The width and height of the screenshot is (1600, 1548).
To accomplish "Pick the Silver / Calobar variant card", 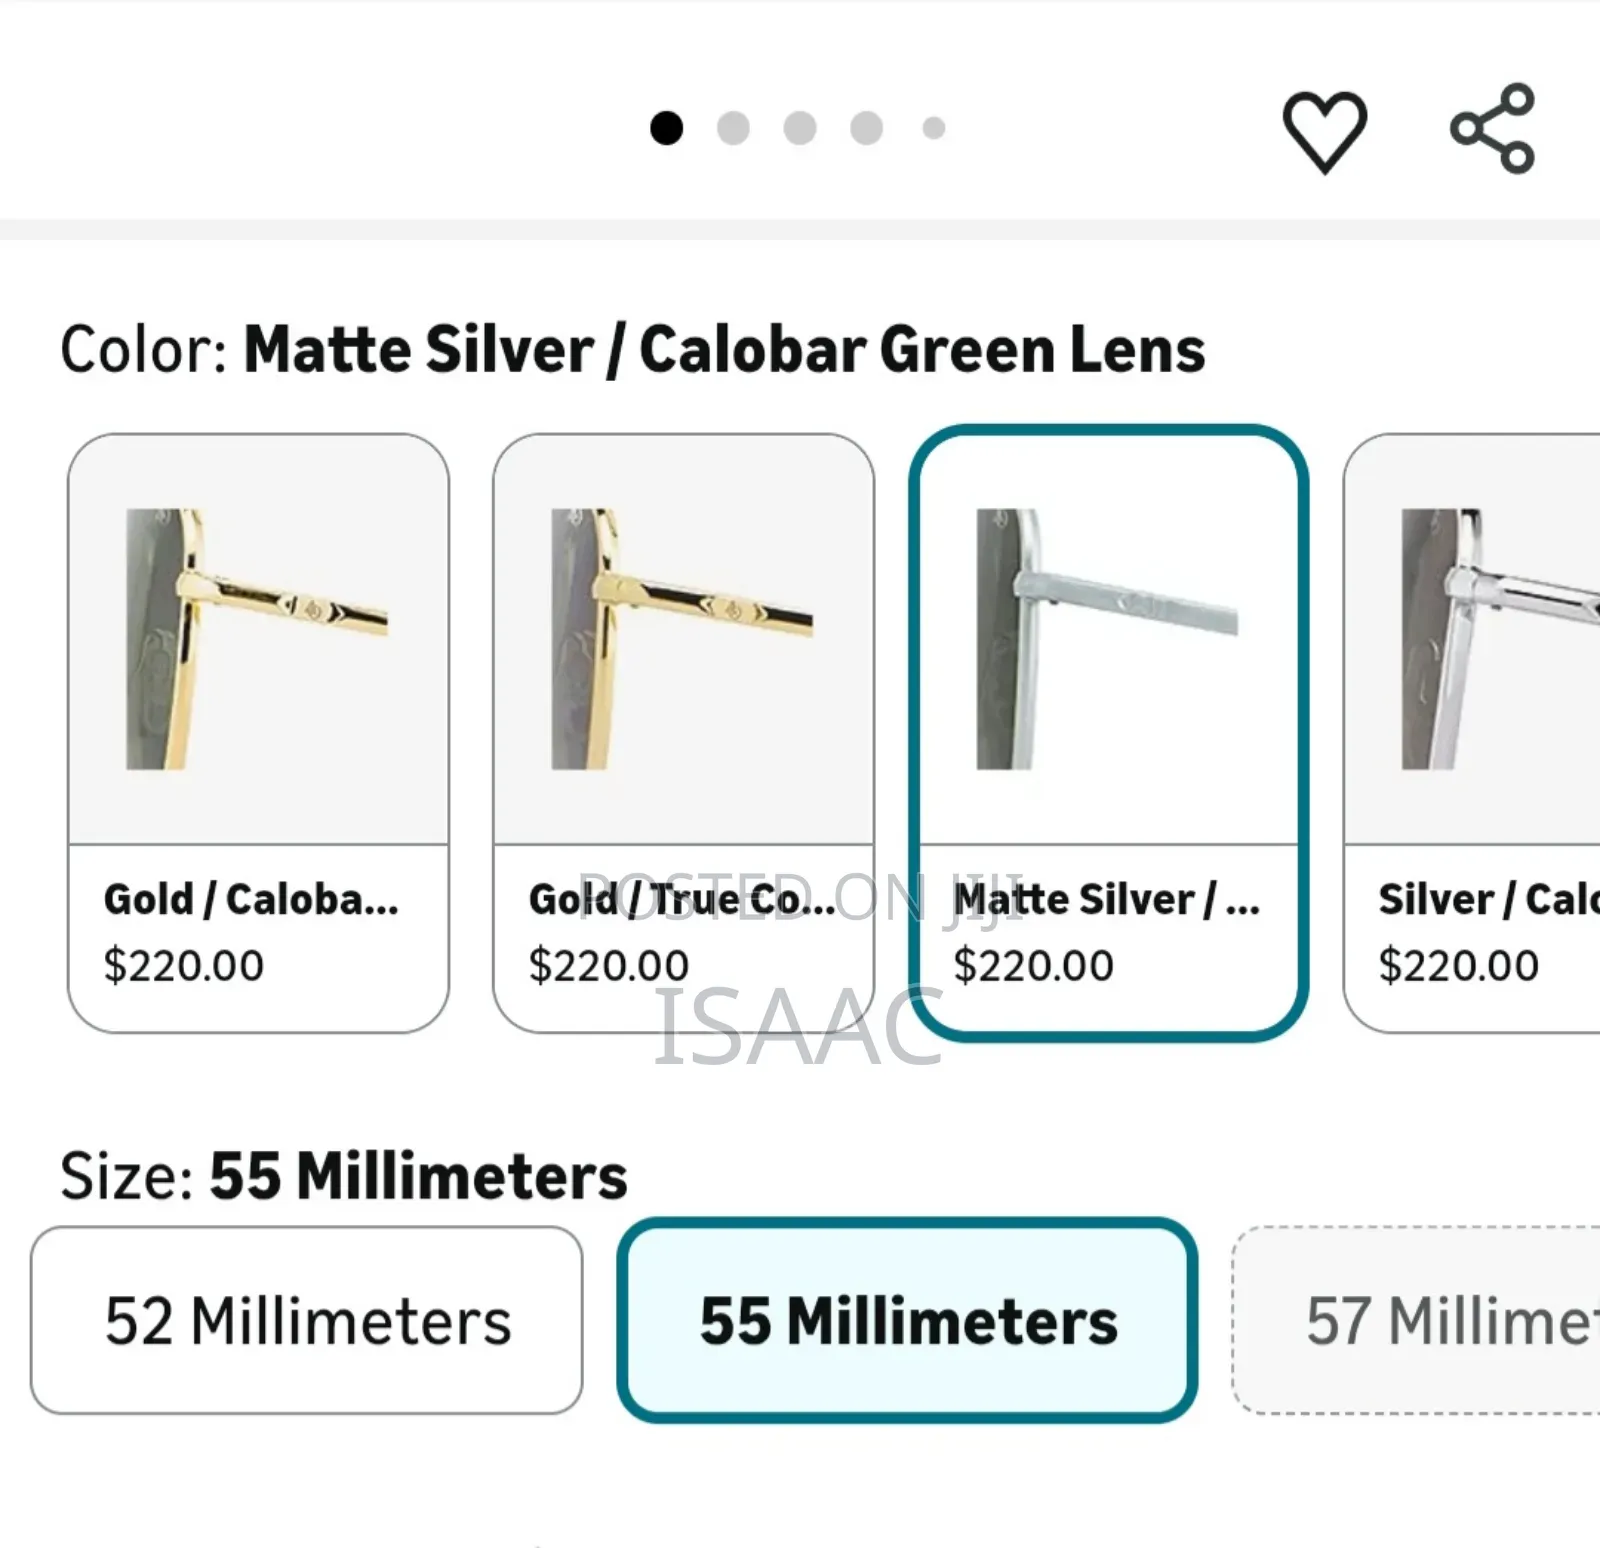I will click(x=1472, y=733).
